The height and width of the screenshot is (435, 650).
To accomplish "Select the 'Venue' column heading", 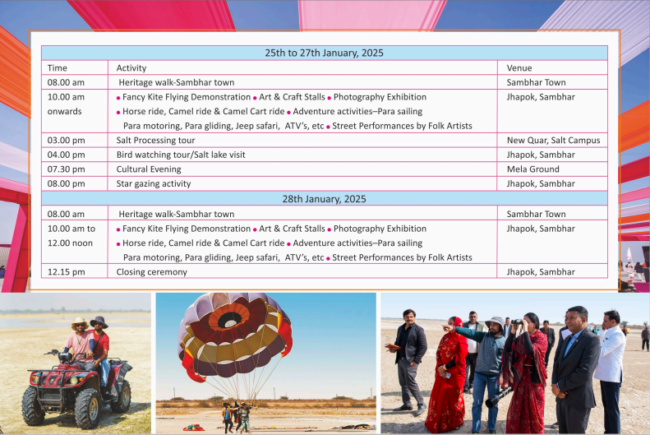I will (519, 68).
